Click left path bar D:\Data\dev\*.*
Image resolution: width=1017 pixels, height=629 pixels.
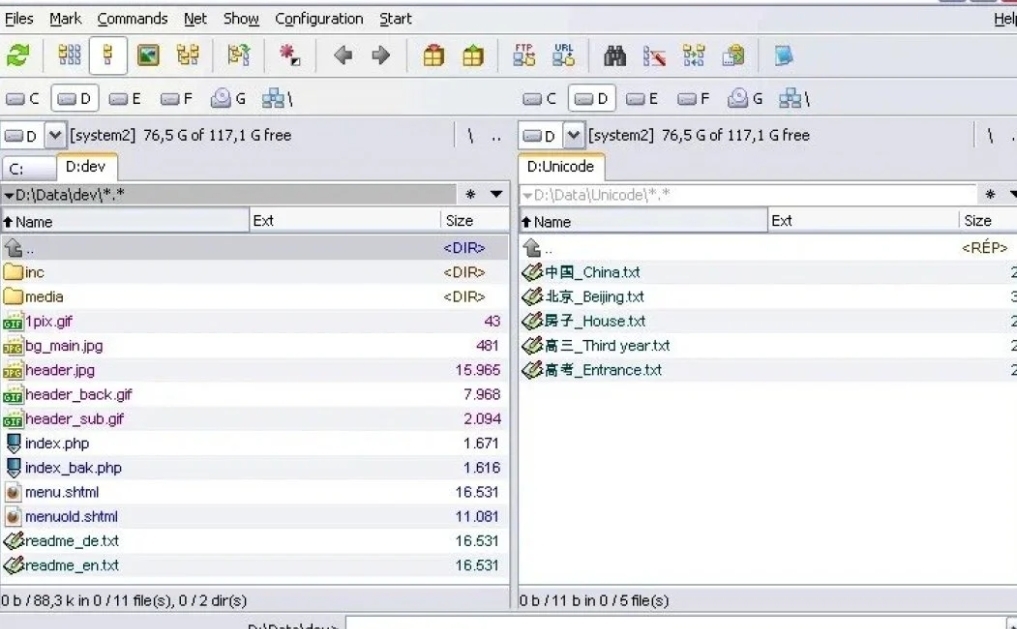point(228,195)
